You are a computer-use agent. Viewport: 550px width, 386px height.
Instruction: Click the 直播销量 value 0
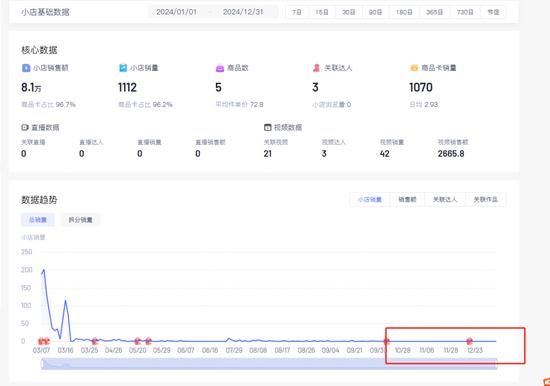click(x=140, y=154)
